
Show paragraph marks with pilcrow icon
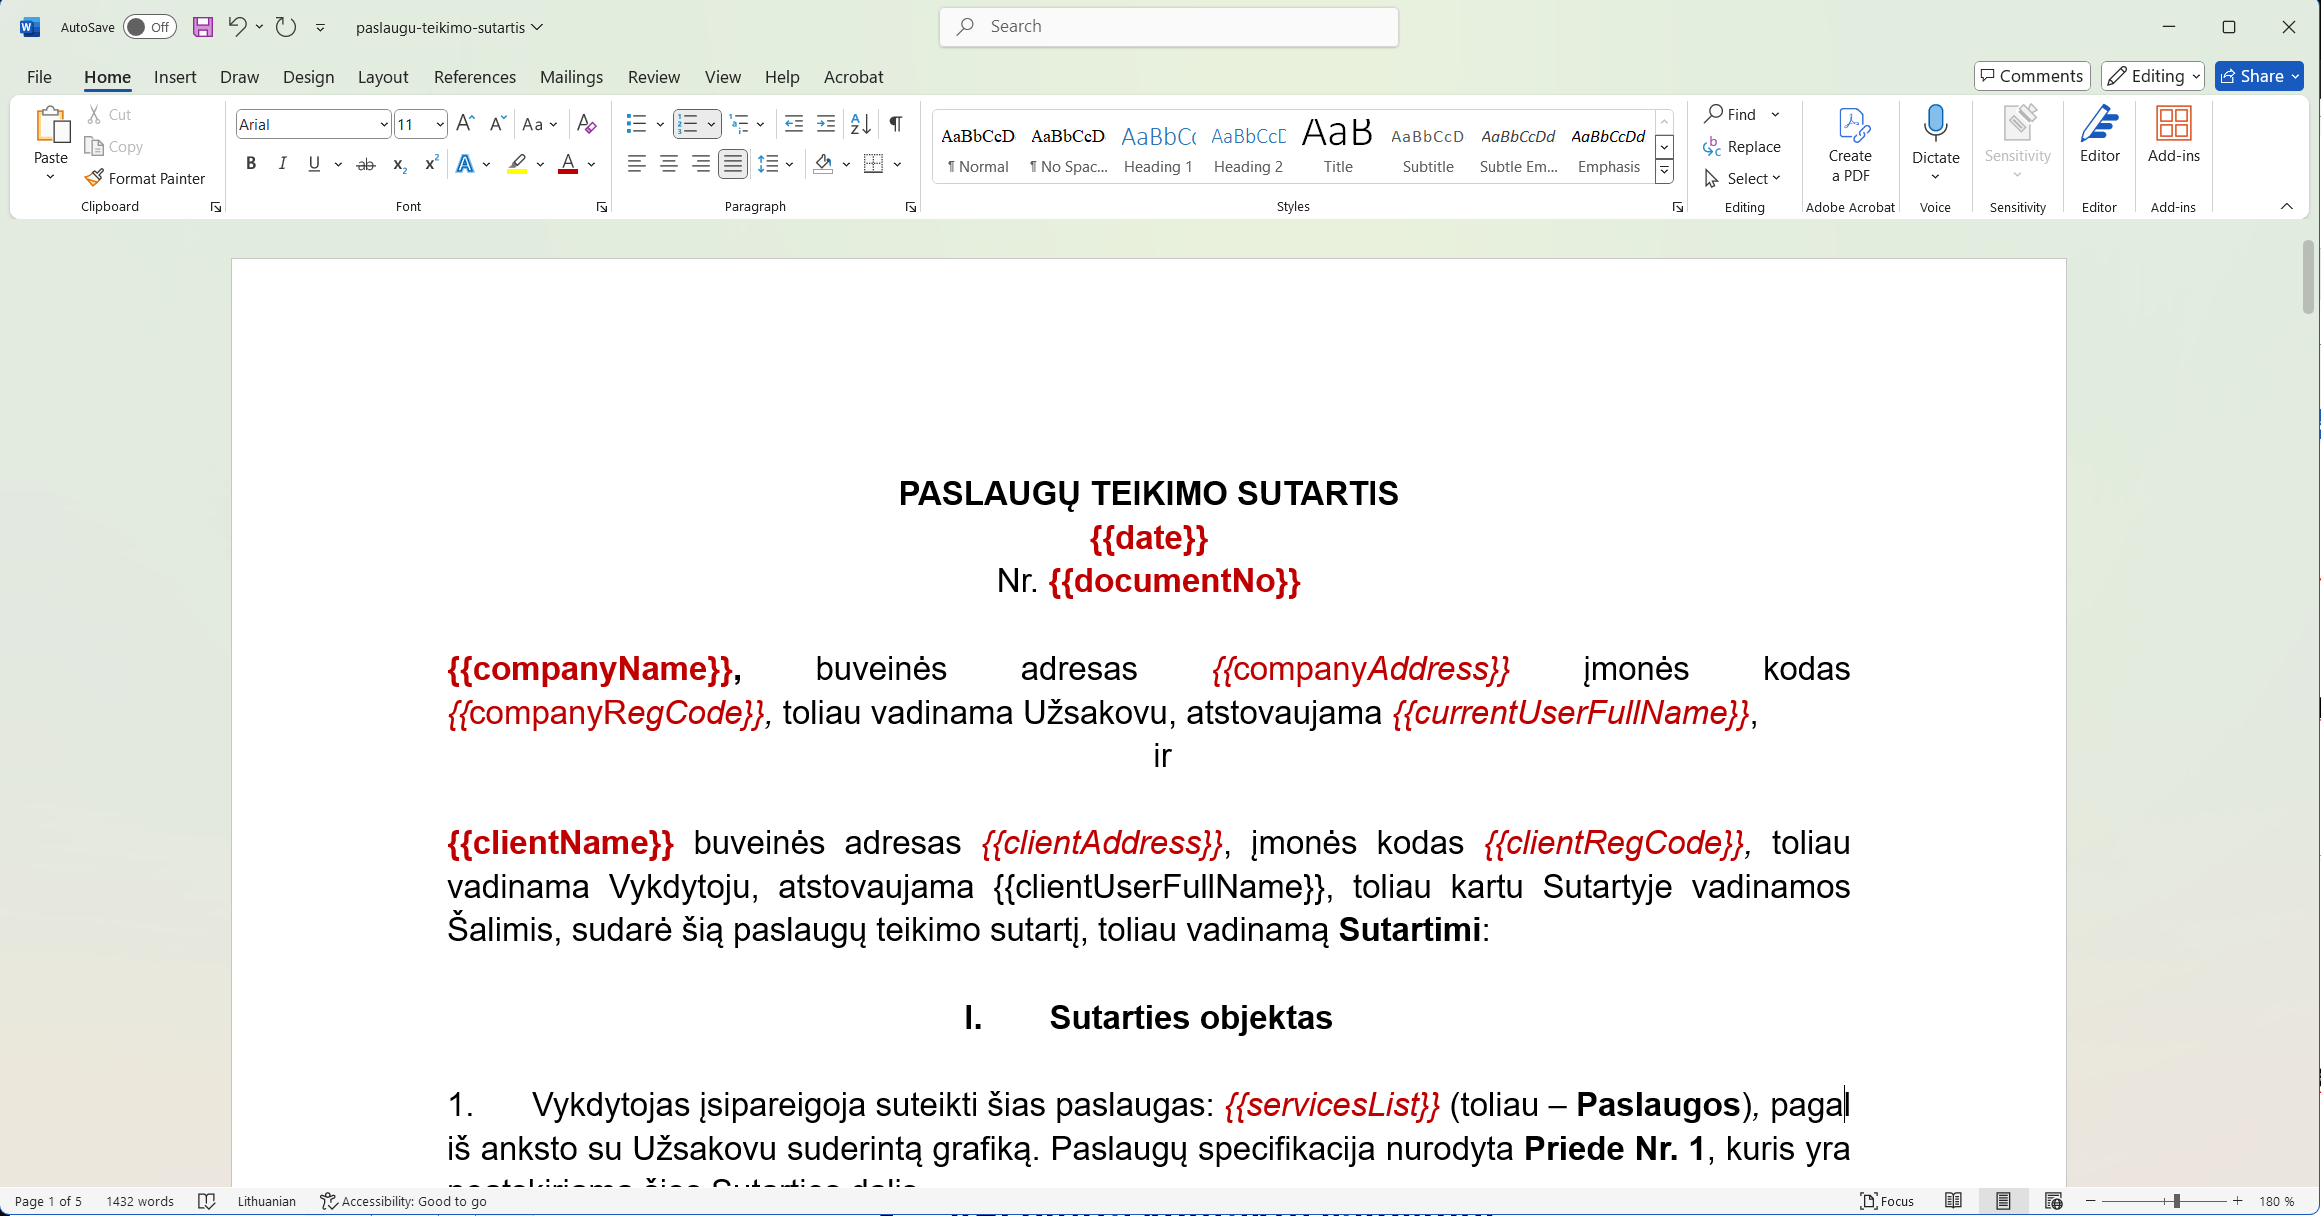tap(896, 124)
